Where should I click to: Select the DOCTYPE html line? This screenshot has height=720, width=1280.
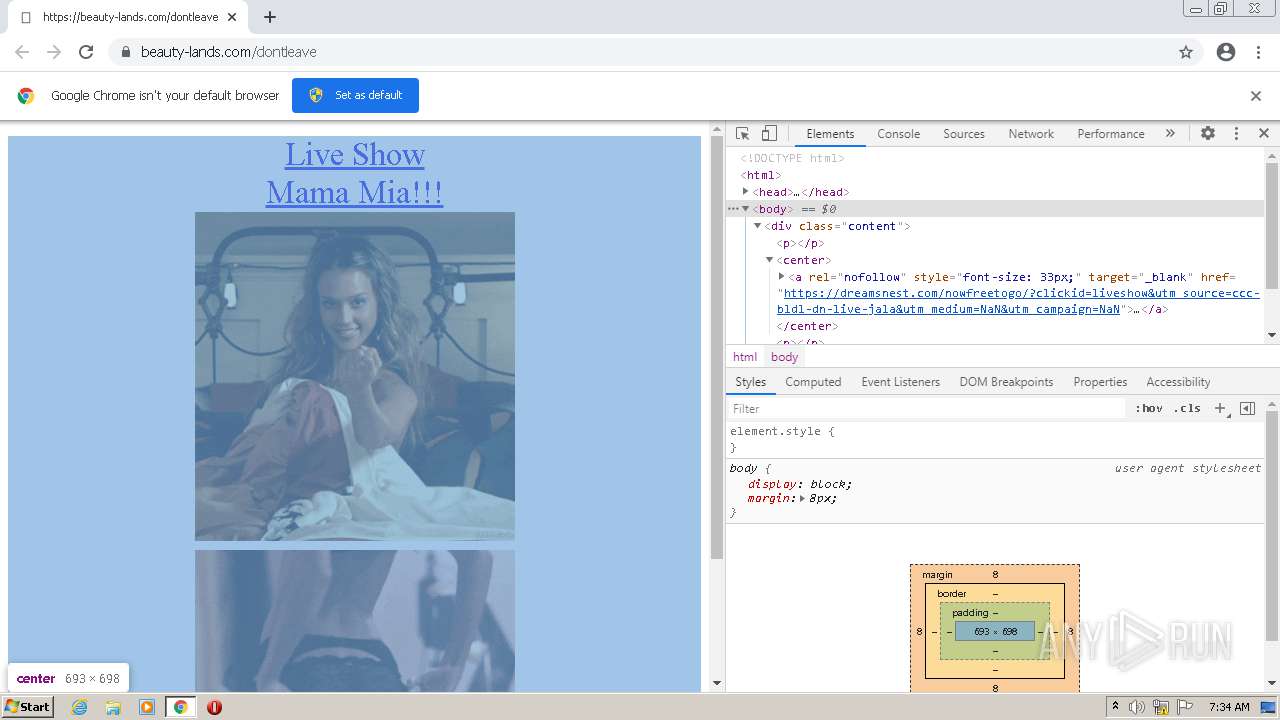click(792, 158)
